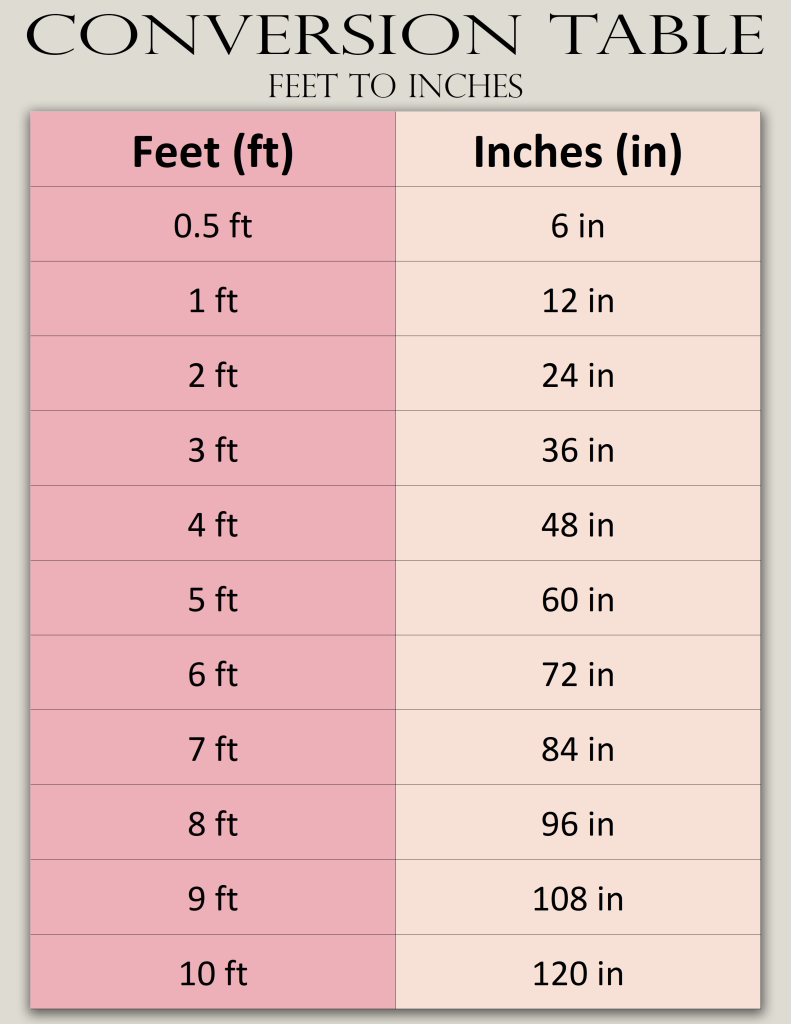This screenshot has width=791, height=1024.
Task: Select the "7 ft" cell
Action: pyautogui.click(x=213, y=749)
